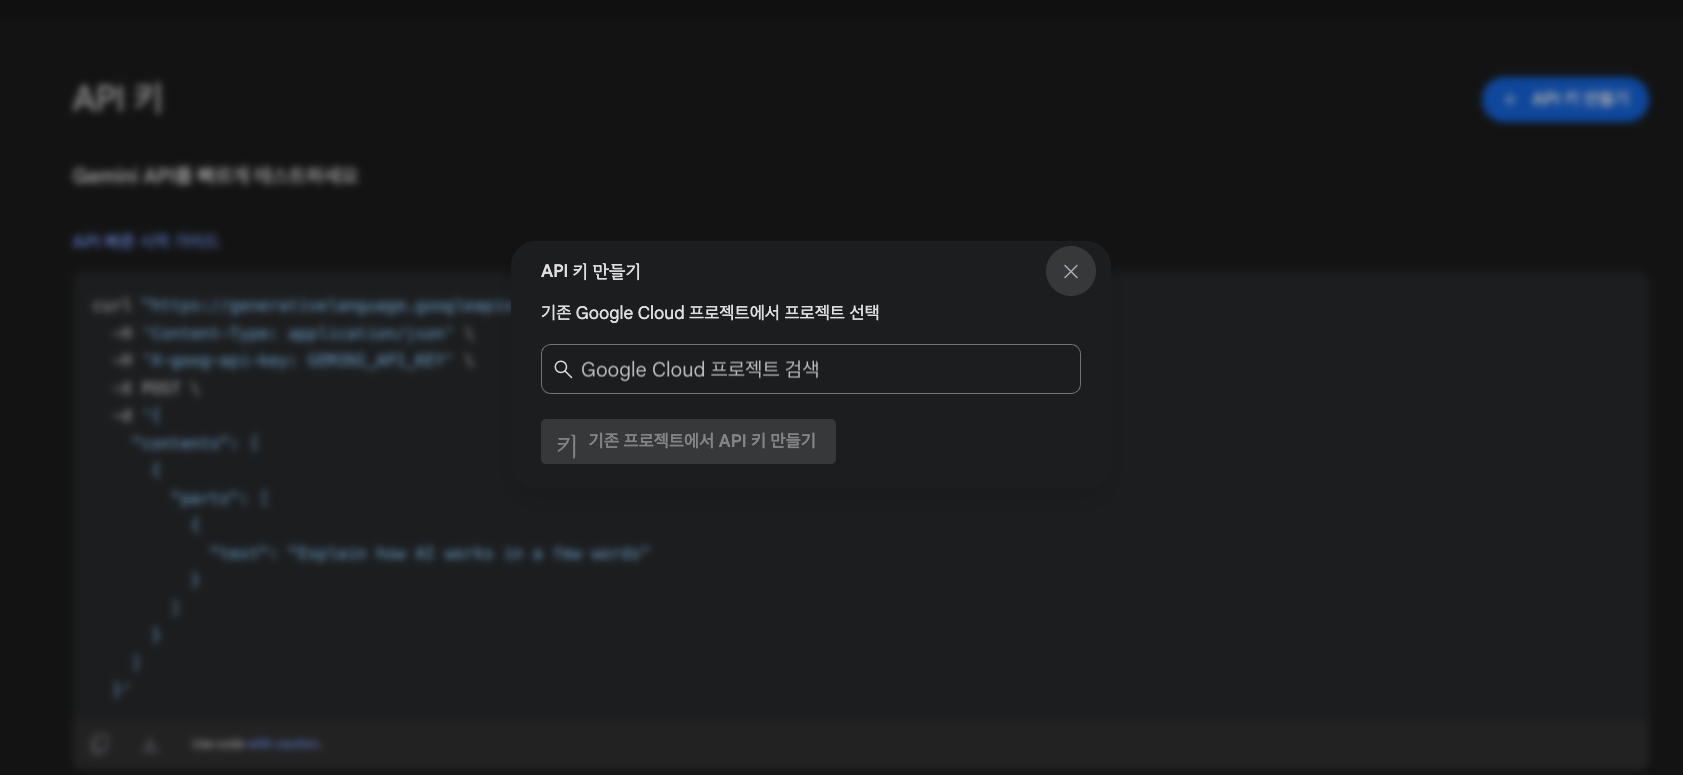Click the key icon on the create button
Viewport: 1683px width, 775px height.
(x=566, y=442)
